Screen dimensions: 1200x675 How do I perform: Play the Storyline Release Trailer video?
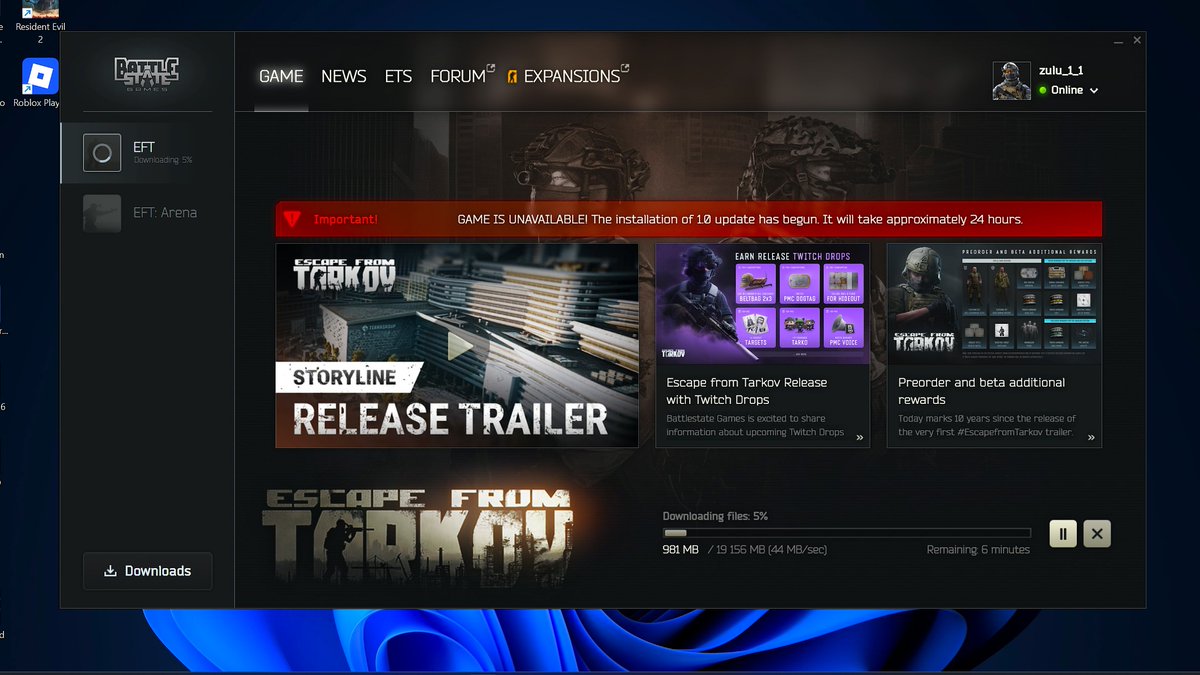(x=457, y=345)
